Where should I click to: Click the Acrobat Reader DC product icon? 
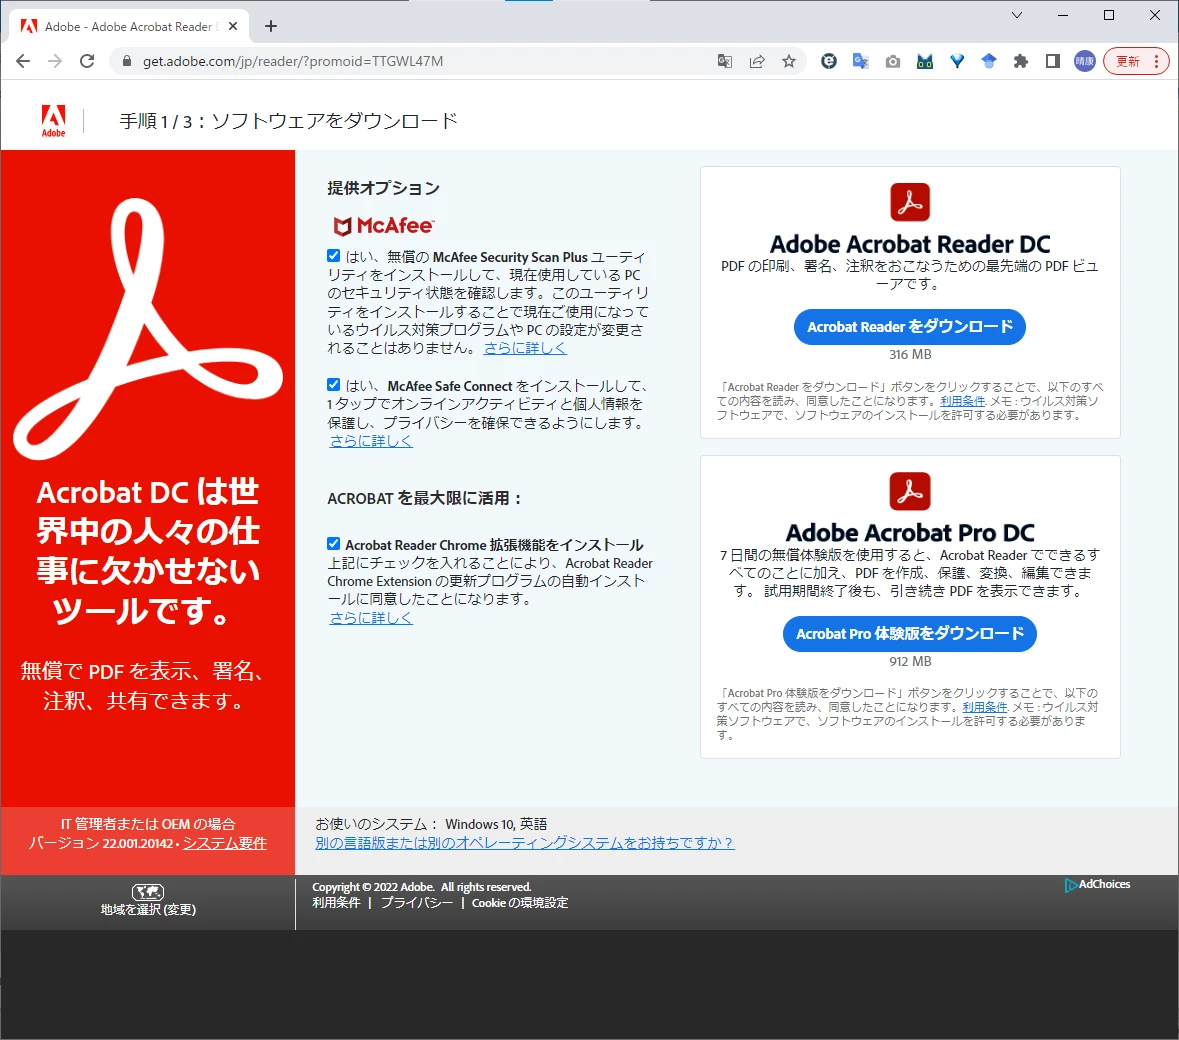click(910, 202)
